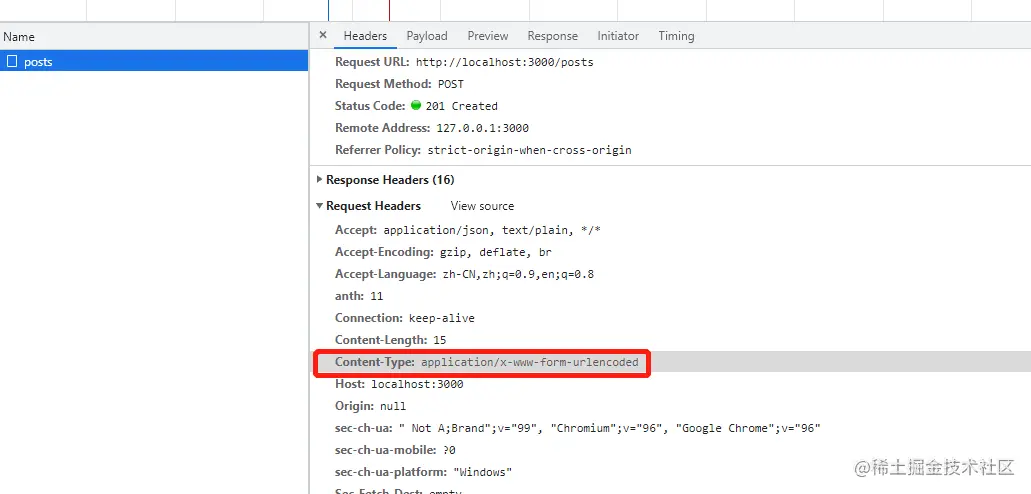Click sec-ch-ua-mobile value ?0

click(x=449, y=451)
